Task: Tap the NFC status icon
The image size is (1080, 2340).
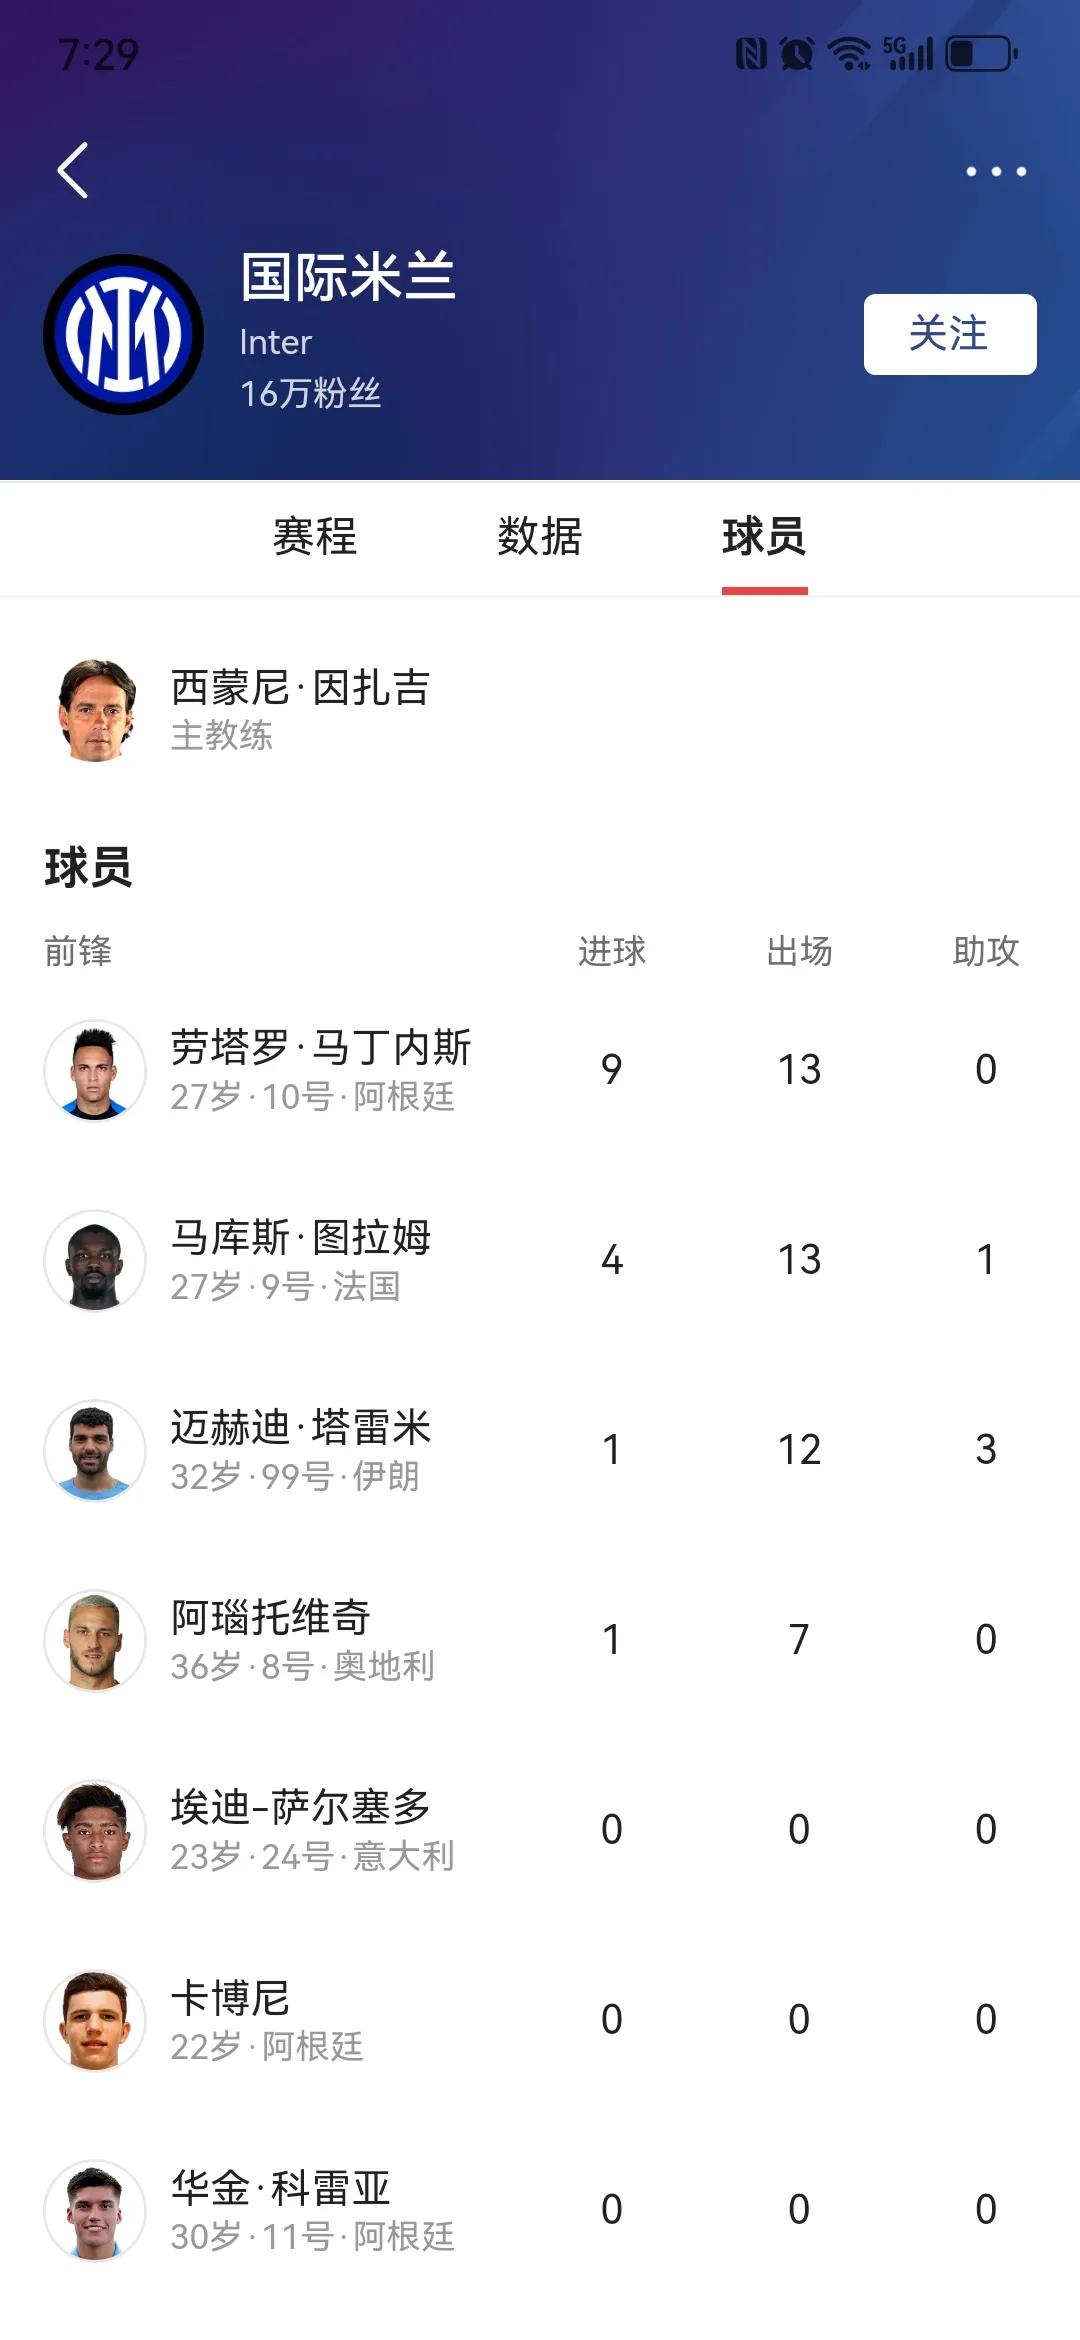Action: [x=751, y=53]
